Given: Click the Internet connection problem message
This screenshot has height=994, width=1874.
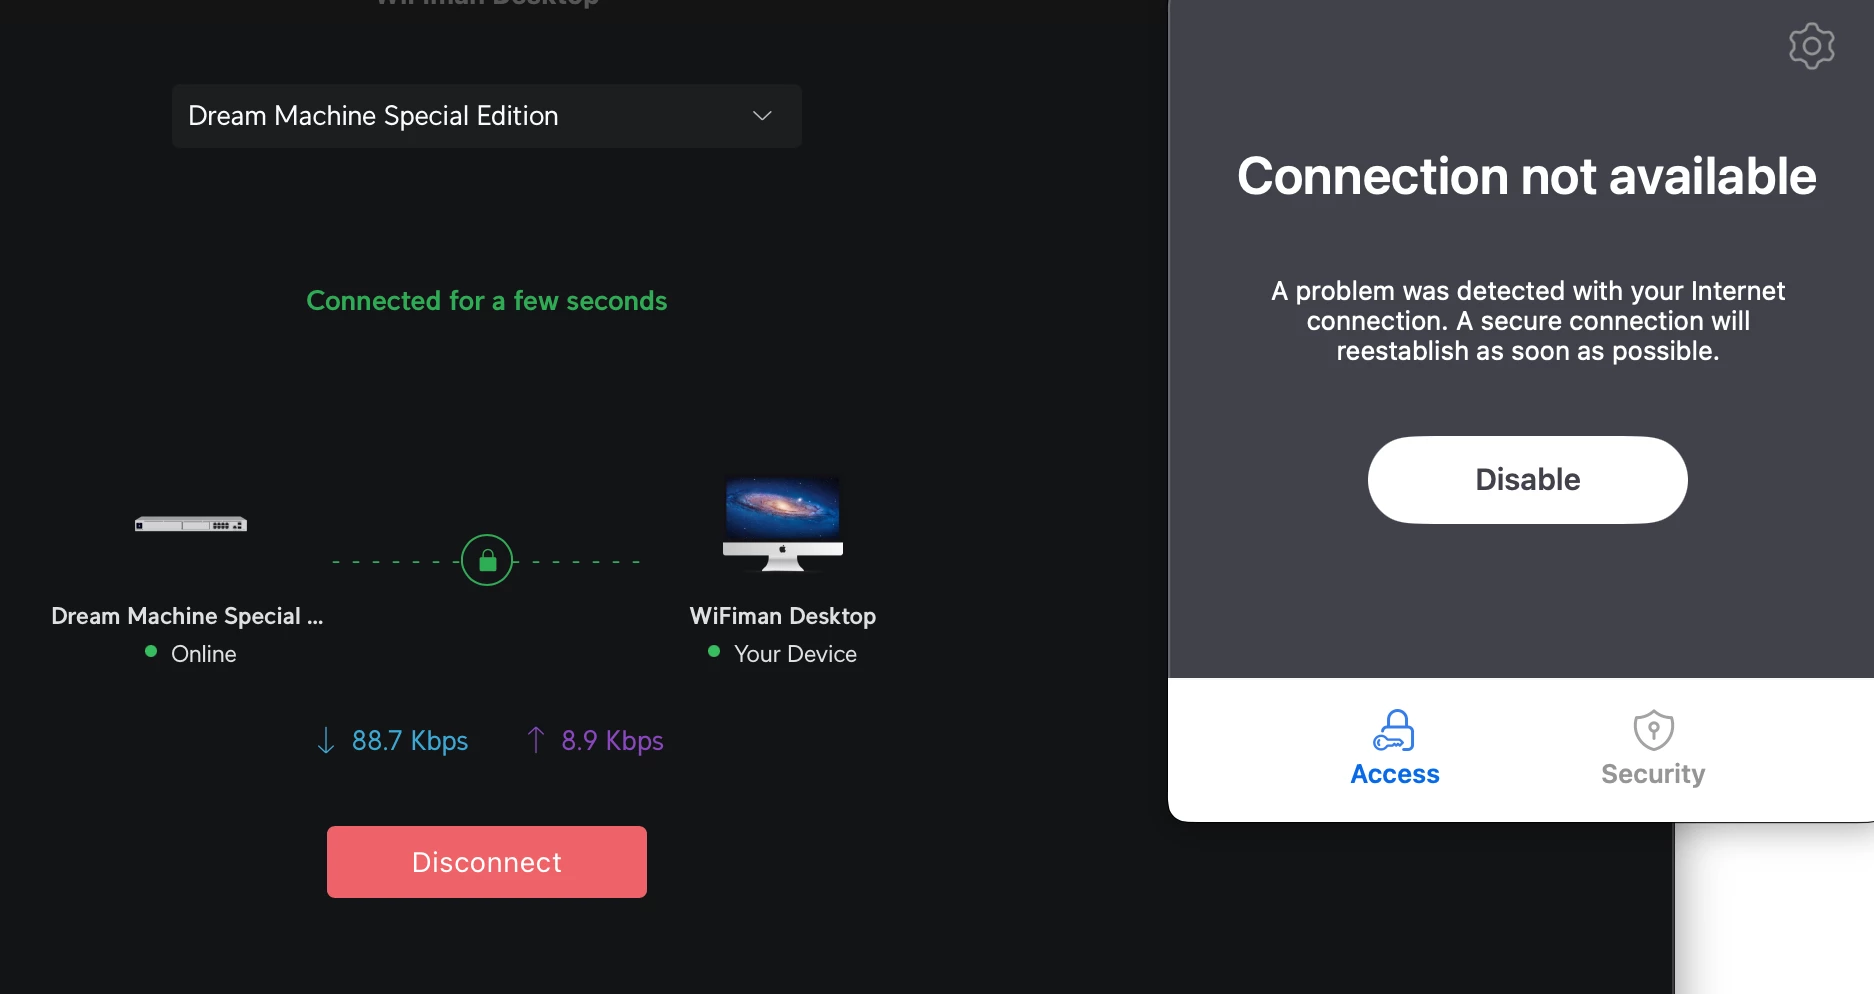Looking at the screenshot, I should click(x=1527, y=321).
